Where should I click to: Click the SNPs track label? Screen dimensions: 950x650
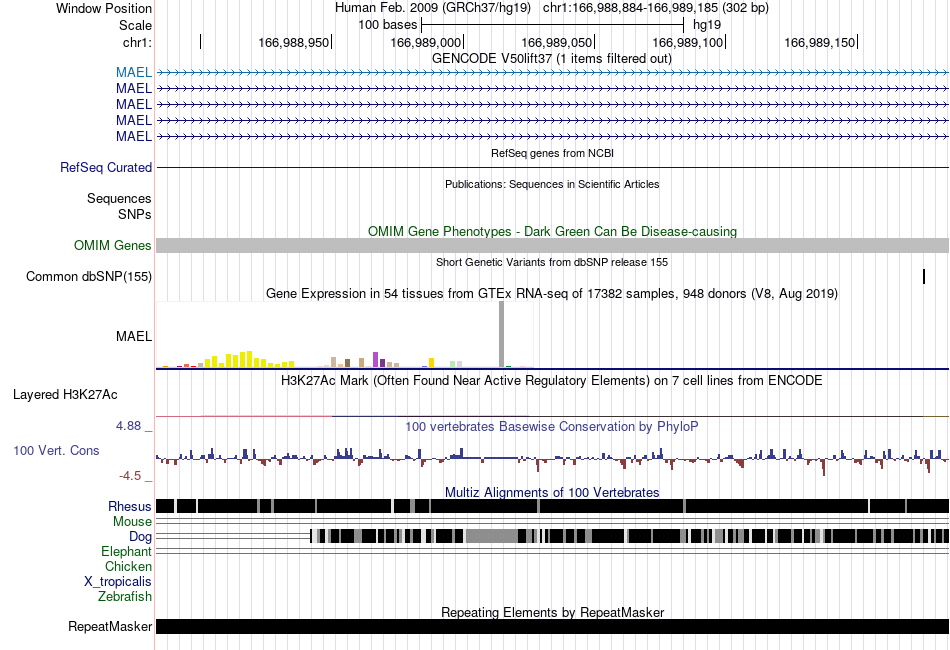click(135, 214)
